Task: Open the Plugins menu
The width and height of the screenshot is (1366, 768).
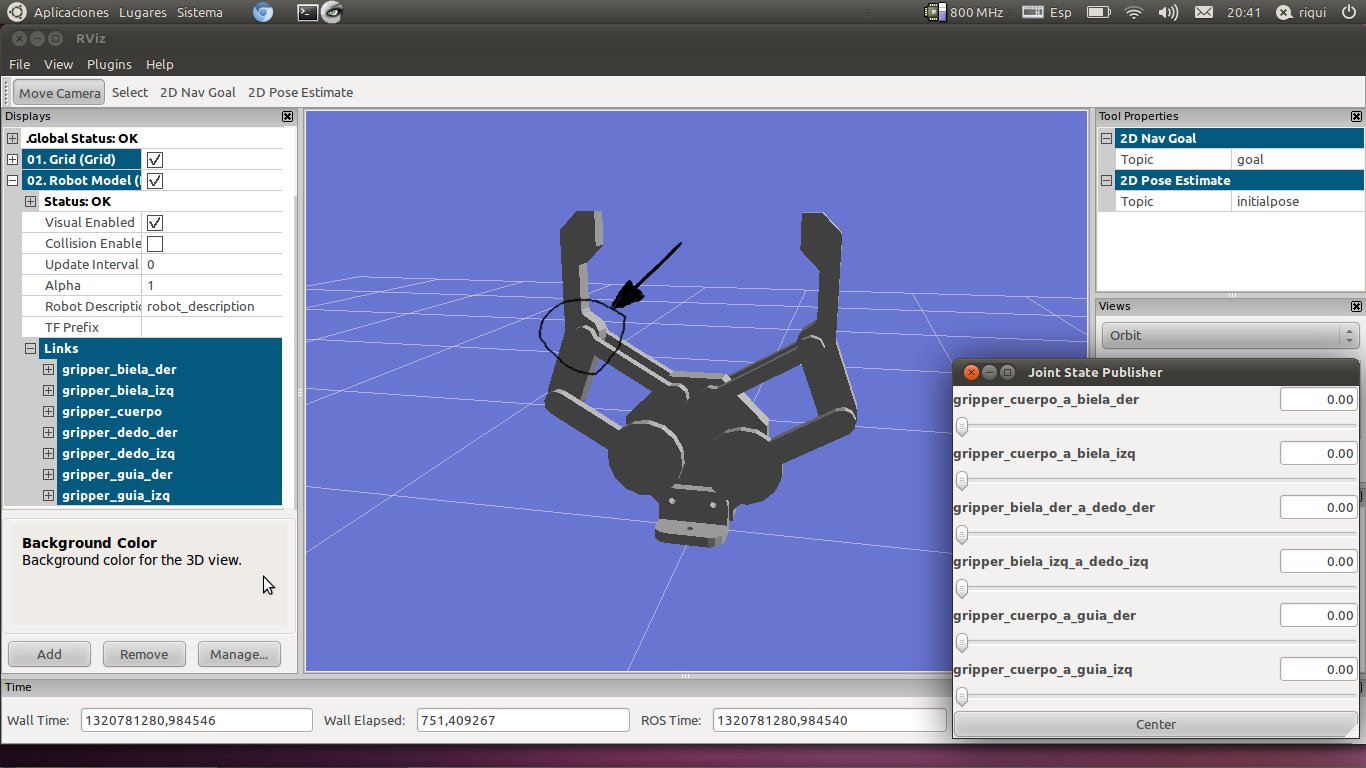Action: 109,64
